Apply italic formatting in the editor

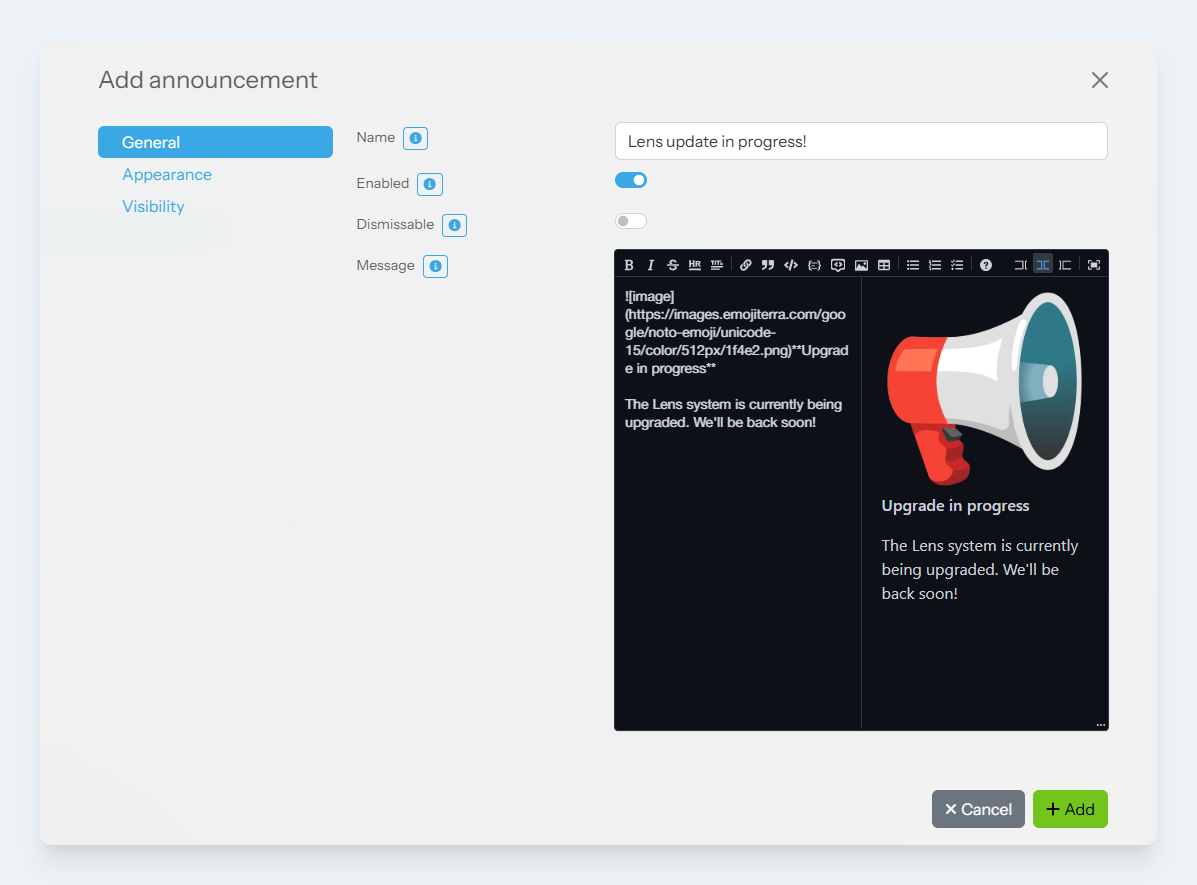point(651,265)
